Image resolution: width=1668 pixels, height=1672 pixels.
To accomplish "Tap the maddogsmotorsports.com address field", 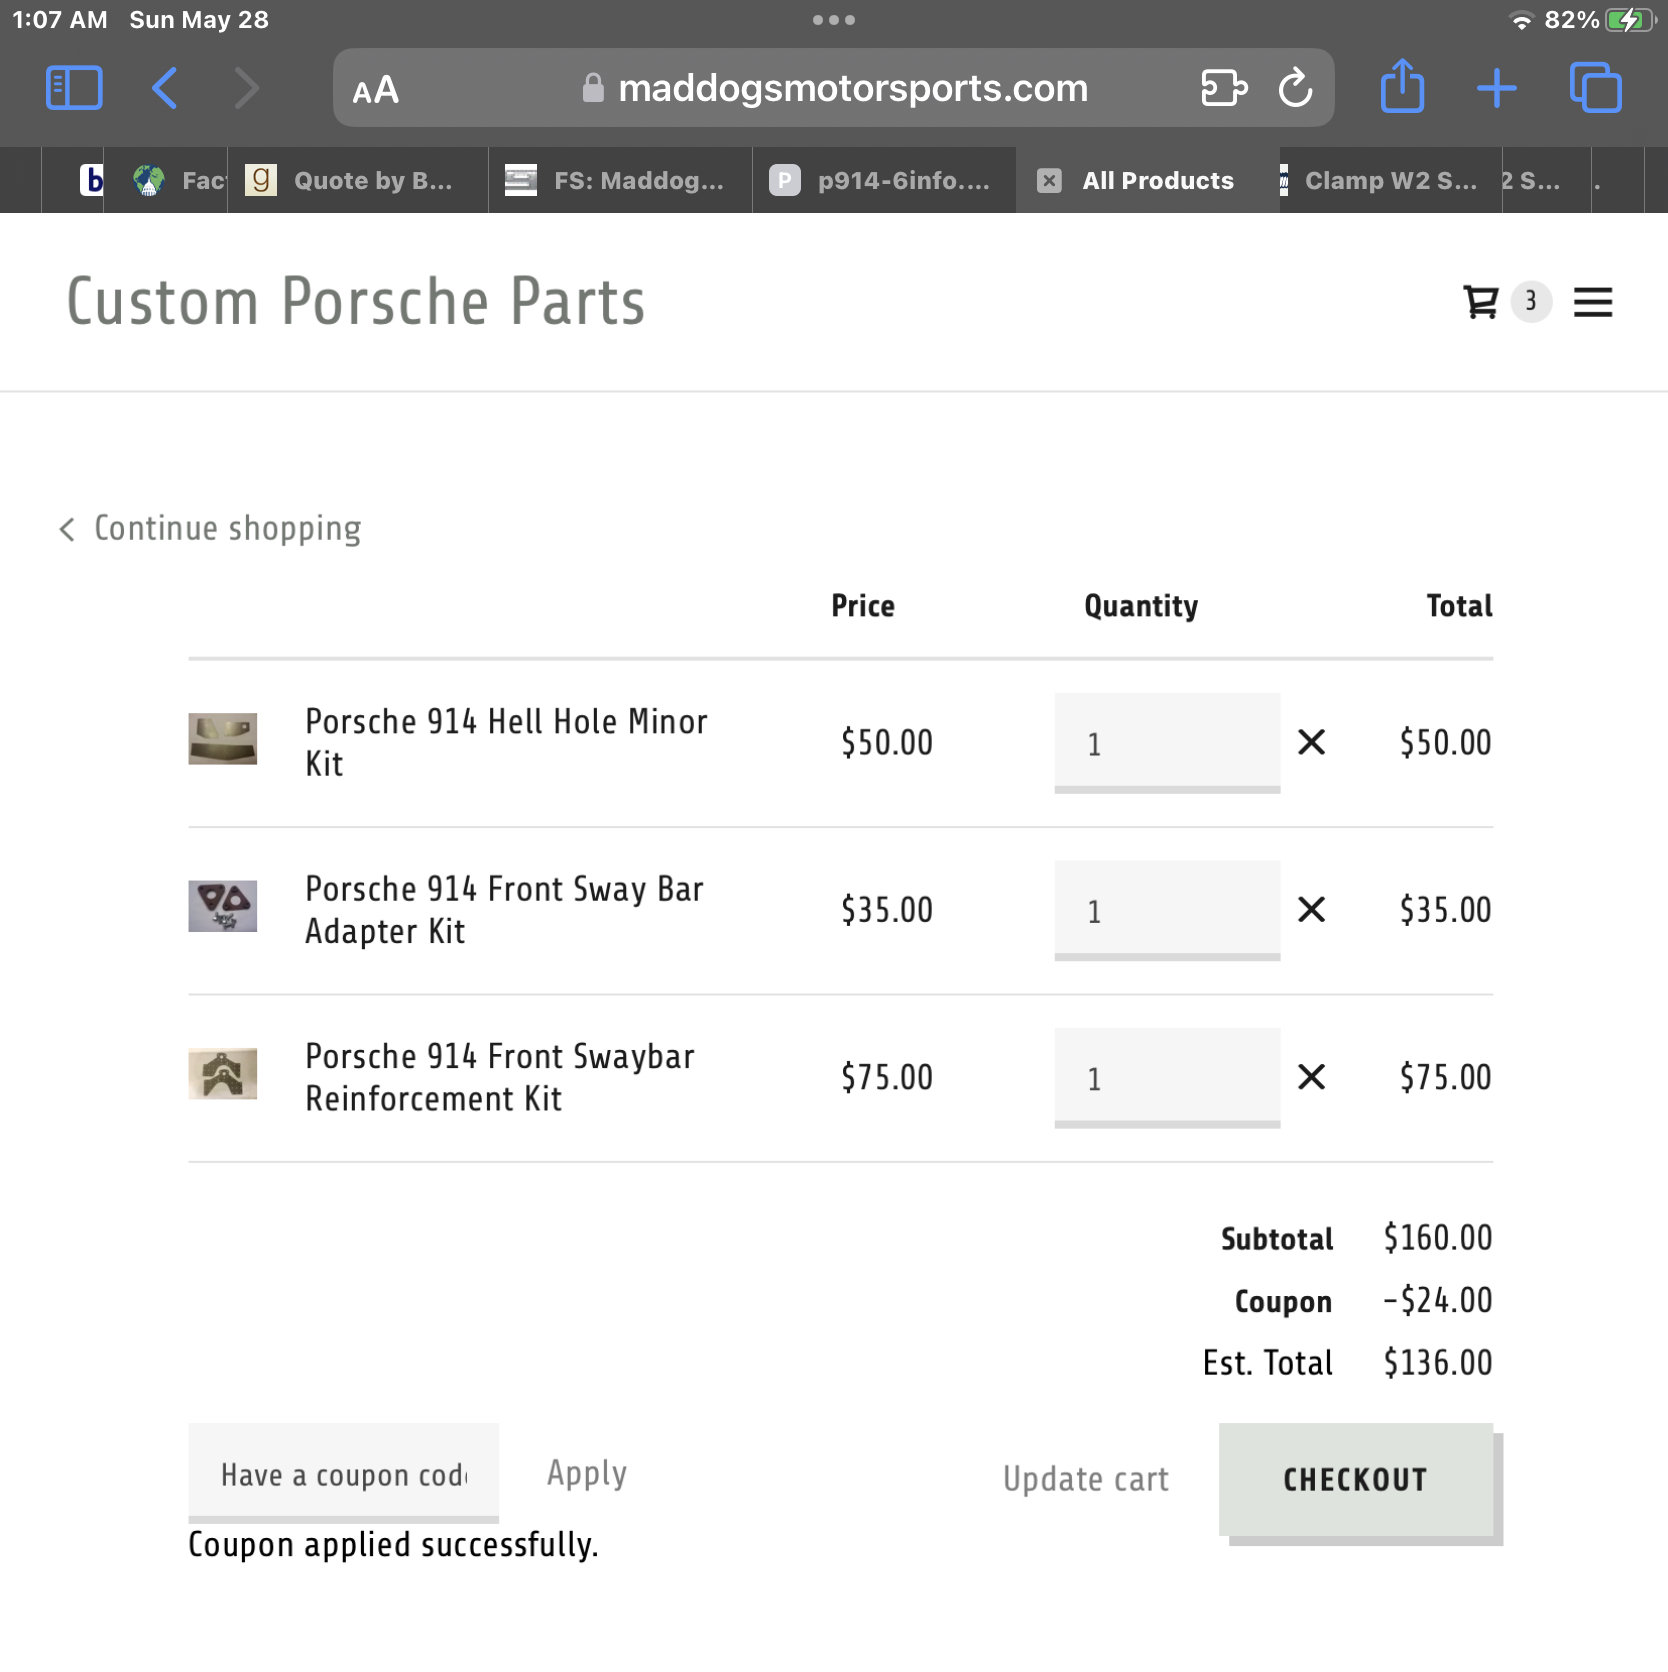I will (833, 88).
